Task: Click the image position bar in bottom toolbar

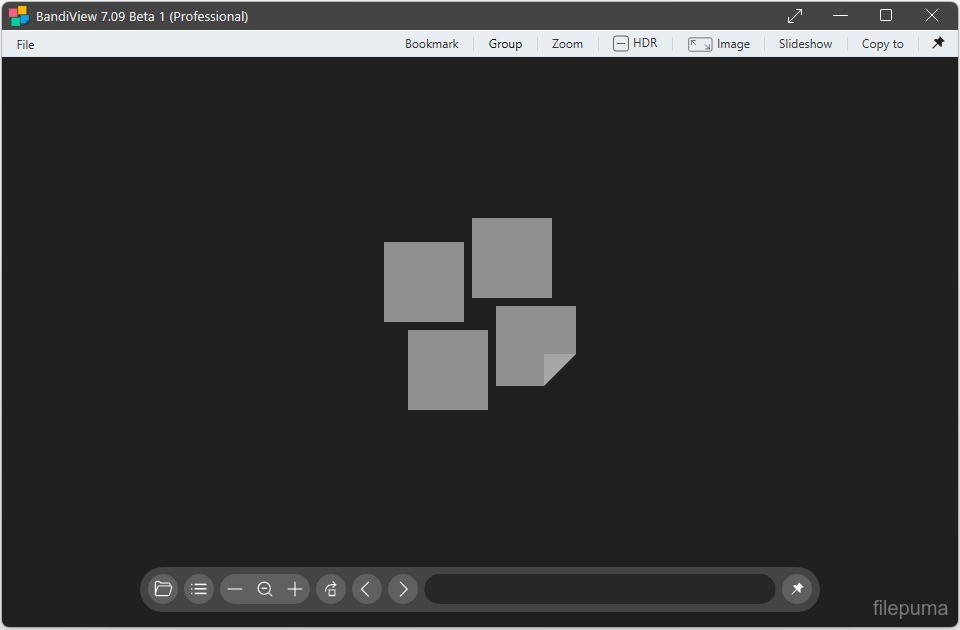Action: (600, 589)
